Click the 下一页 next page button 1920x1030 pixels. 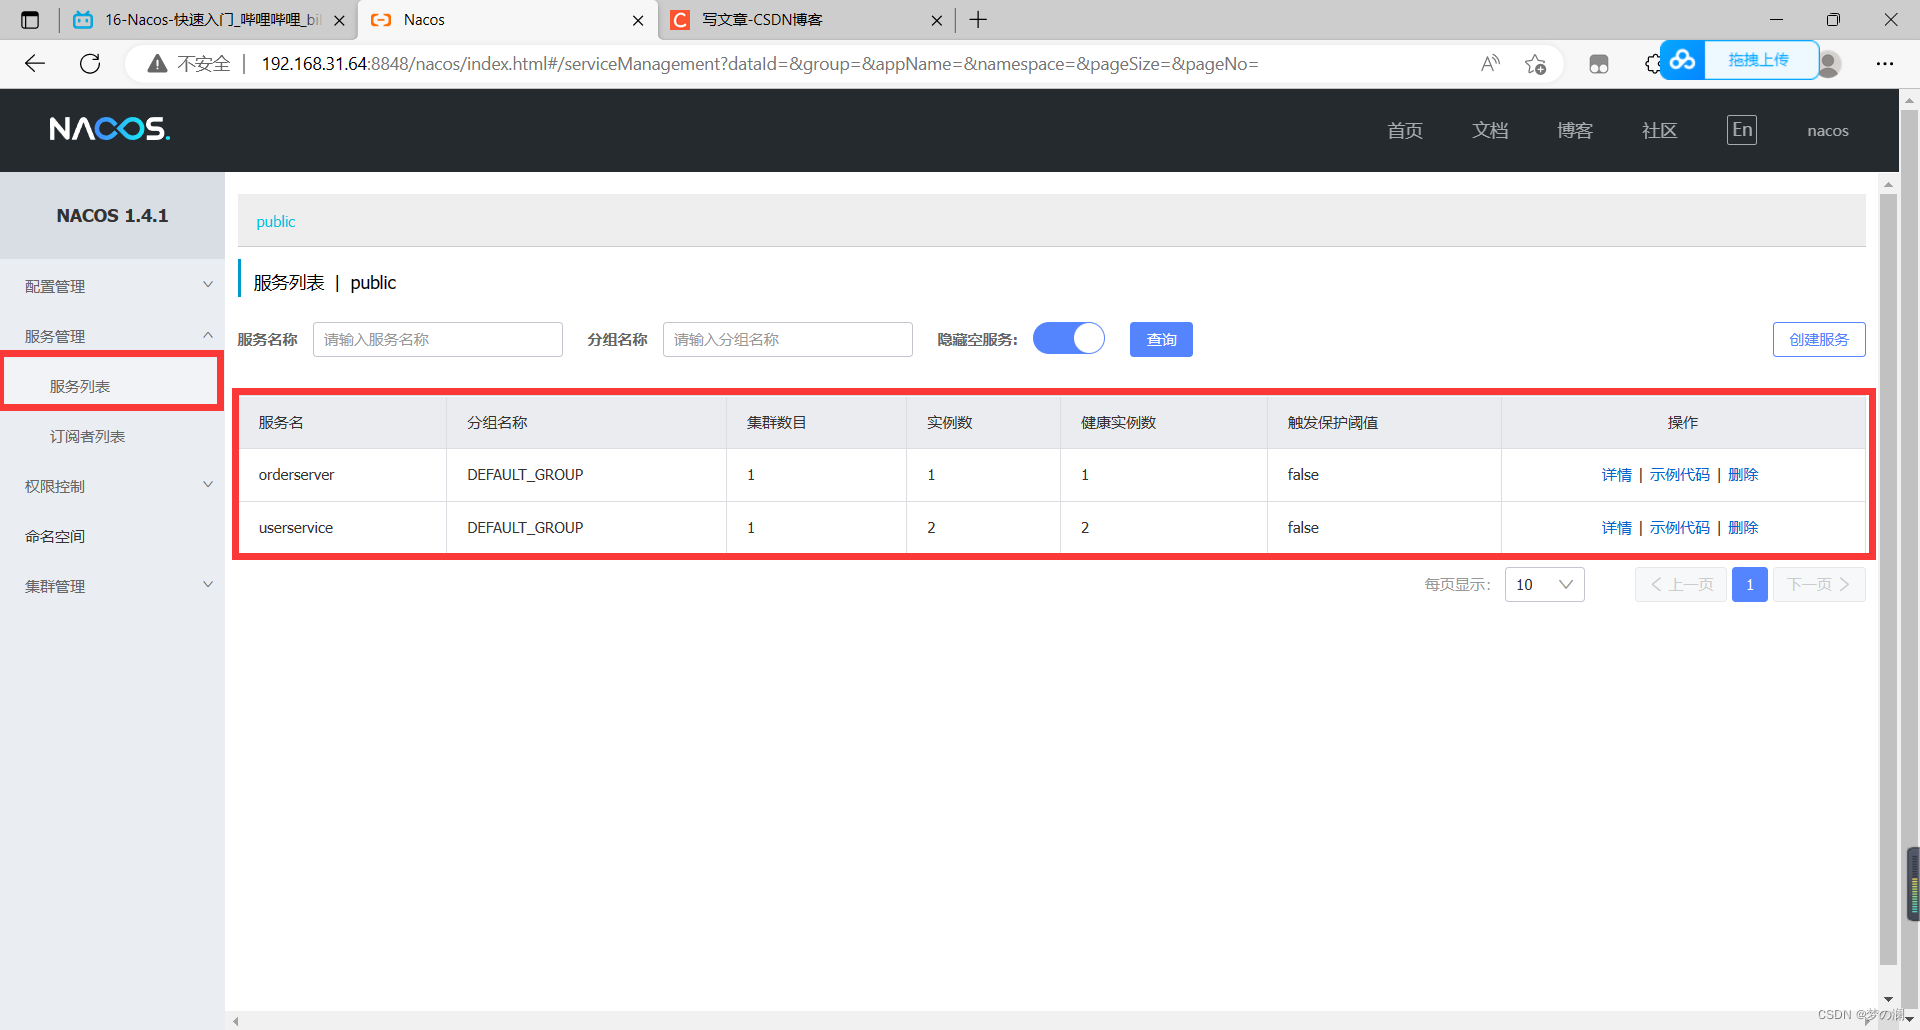[1819, 585]
